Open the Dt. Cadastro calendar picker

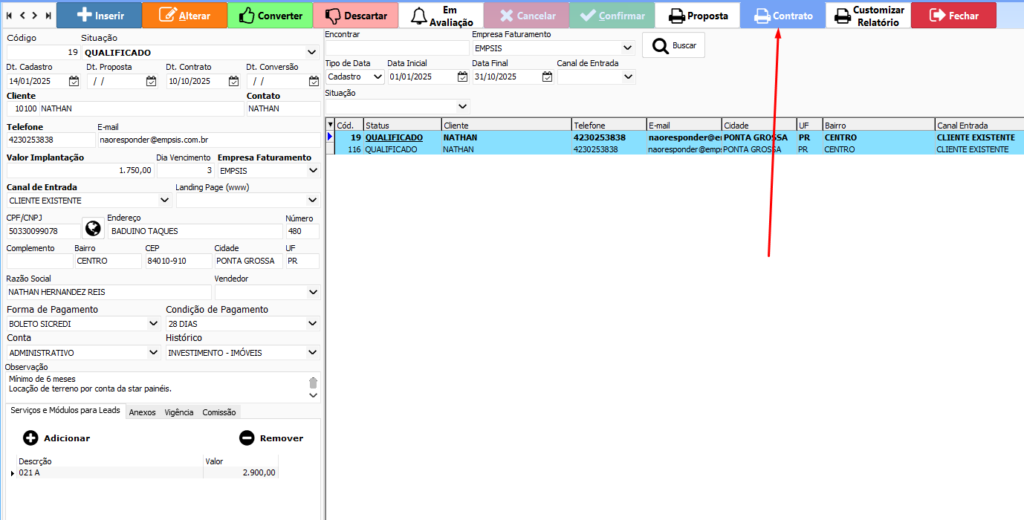[73, 81]
